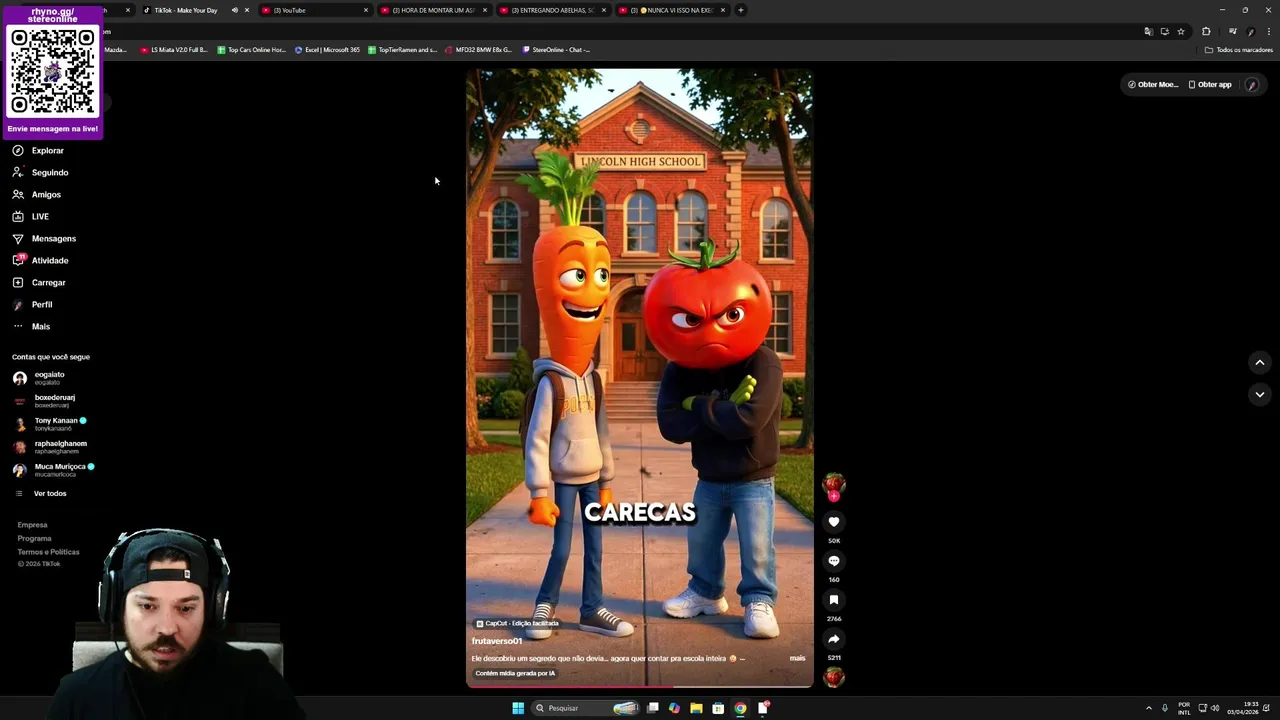
Task: Expand Empresa footer section
Action: pos(32,525)
